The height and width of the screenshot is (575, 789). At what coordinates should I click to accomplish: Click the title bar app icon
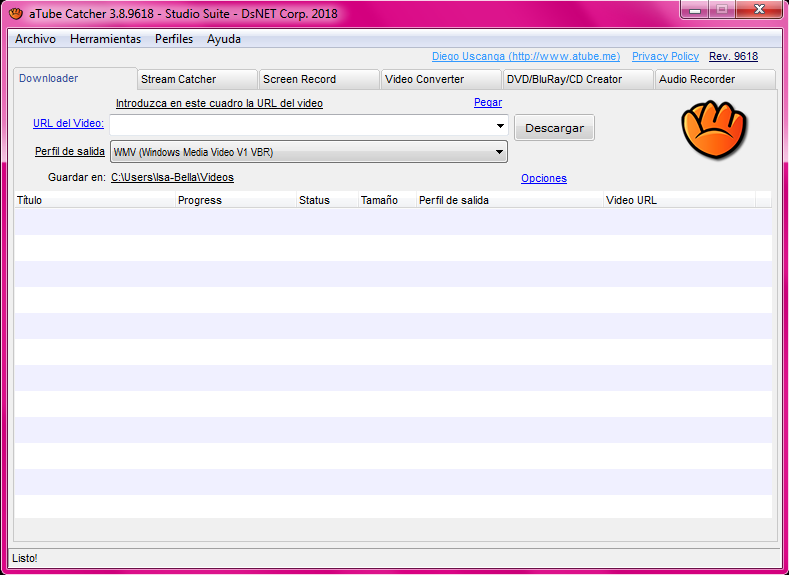16,14
